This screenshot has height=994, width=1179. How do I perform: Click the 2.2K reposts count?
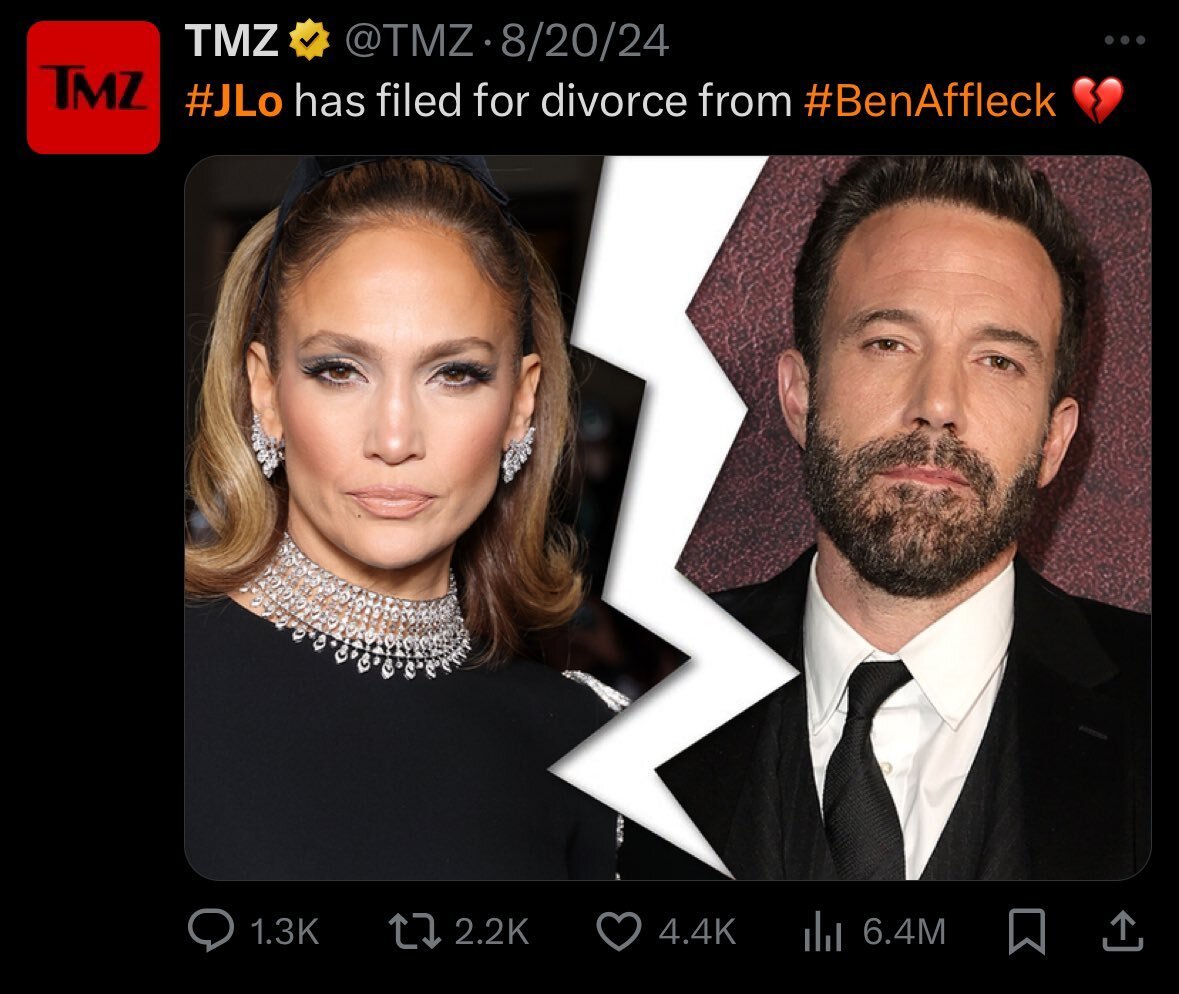click(x=492, y=932)
